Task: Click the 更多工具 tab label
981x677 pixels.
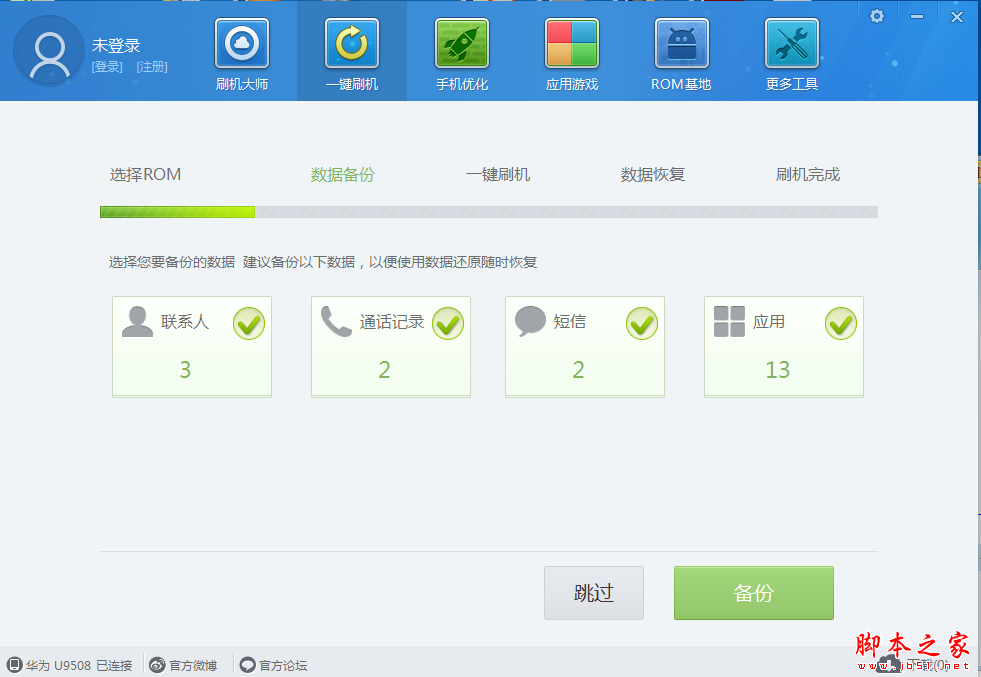Action: (x=792, y=84)
